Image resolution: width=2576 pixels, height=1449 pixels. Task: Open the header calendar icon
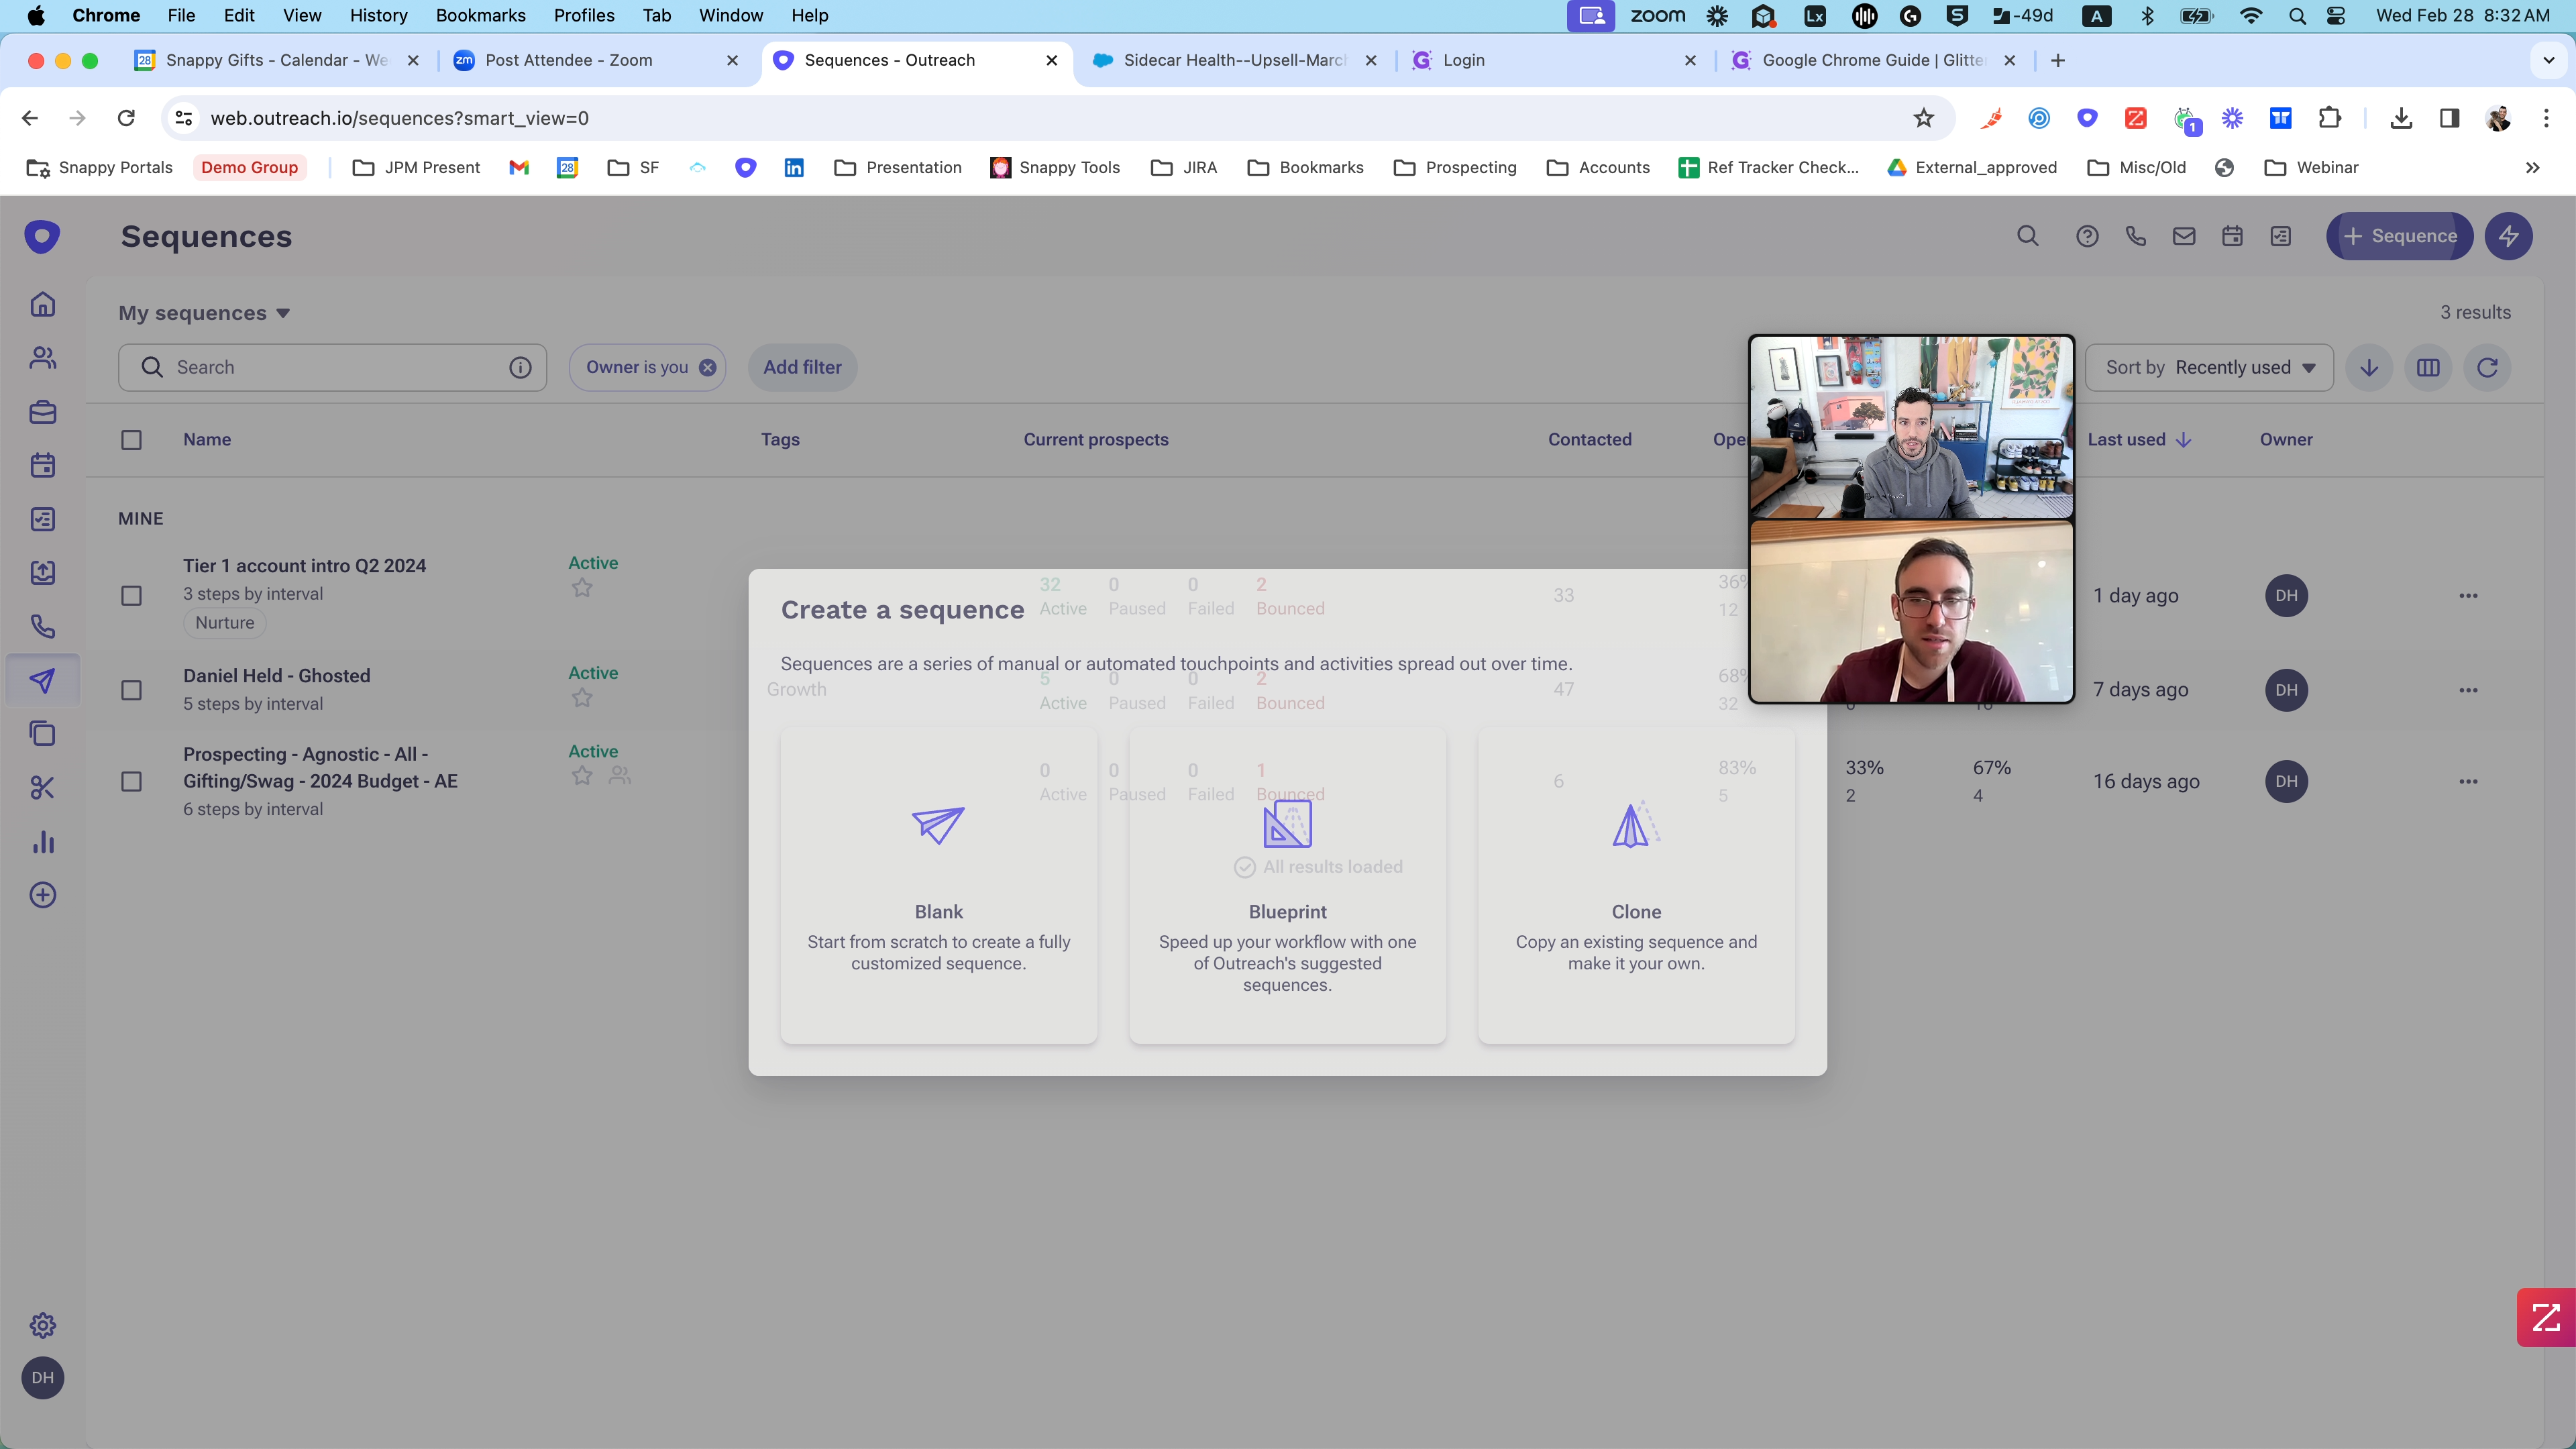(x=2232, y=236)
